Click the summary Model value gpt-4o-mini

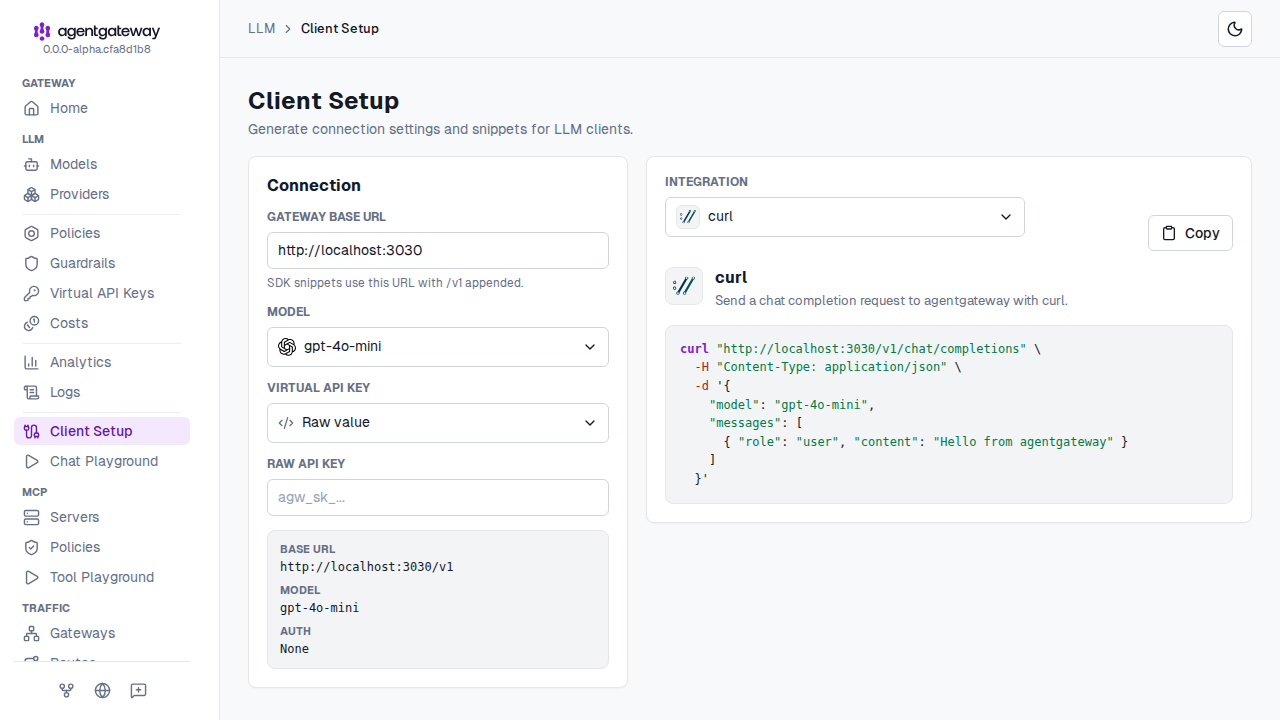pos(320,607)
